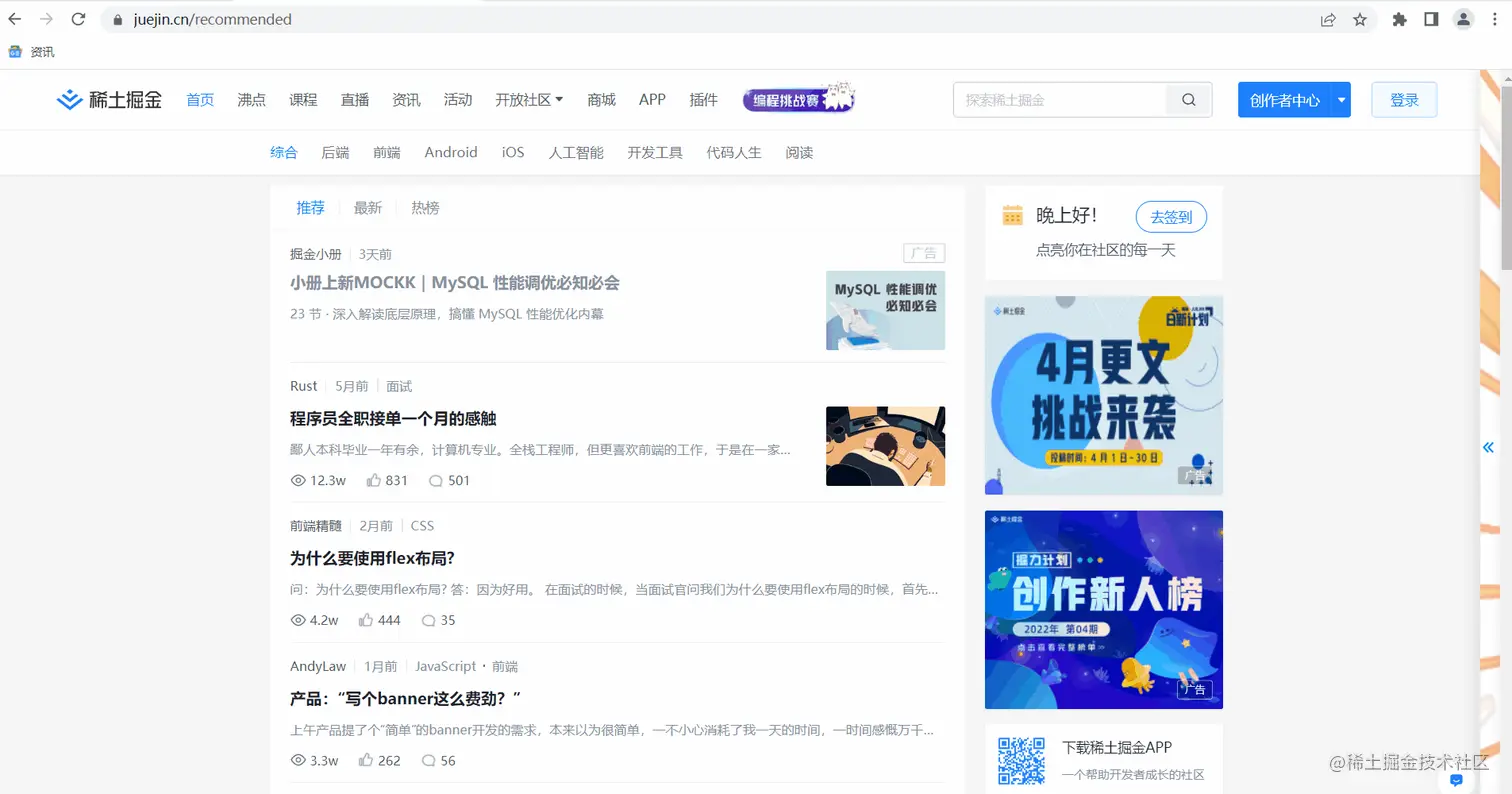Click the QR code for the 稀土掘金 APP
This screenshot has width=1512, height=794.
(x=1021, y=761)
